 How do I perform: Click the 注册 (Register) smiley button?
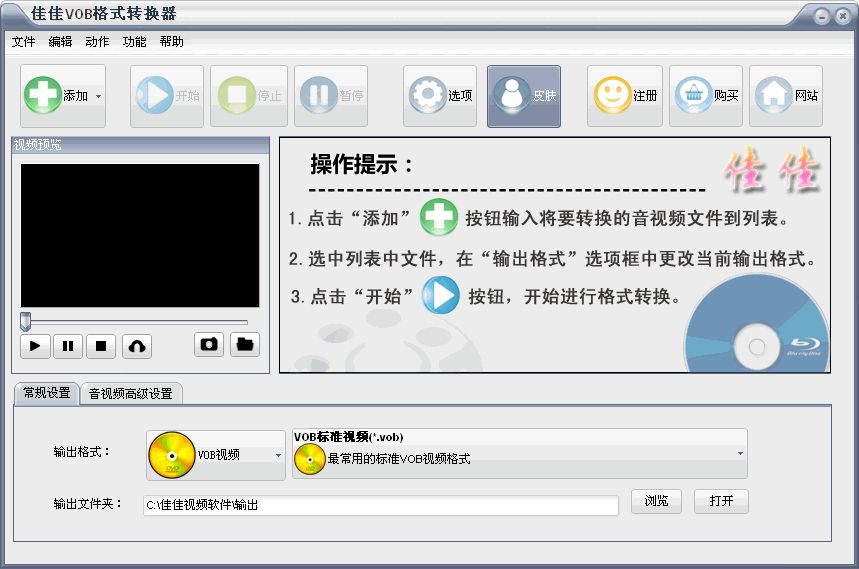[x=625, y=96]
